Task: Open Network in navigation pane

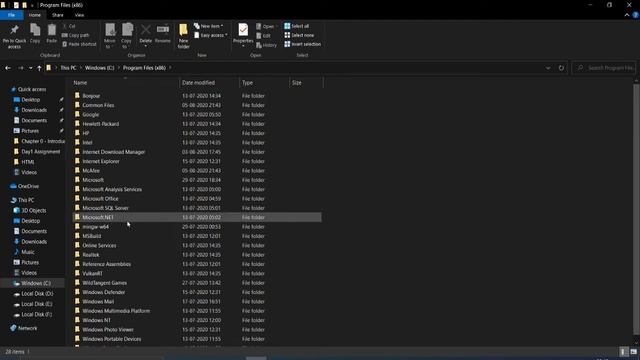Action: pyautogui.click(x=27, y=328)
